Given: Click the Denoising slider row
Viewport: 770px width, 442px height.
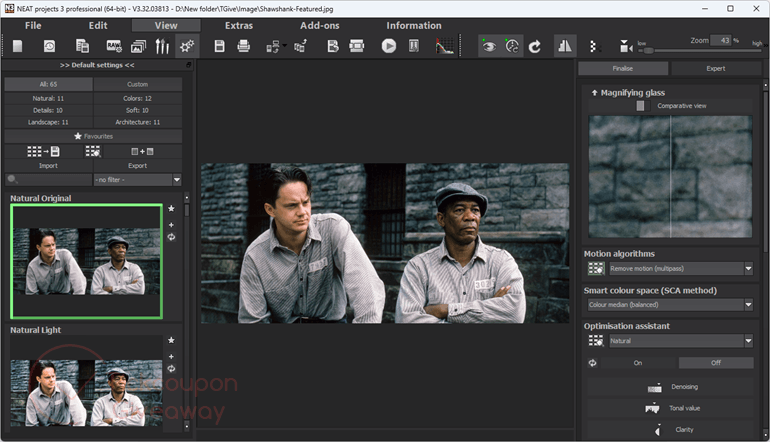Looking at the screenshot, I should point(670,387).
